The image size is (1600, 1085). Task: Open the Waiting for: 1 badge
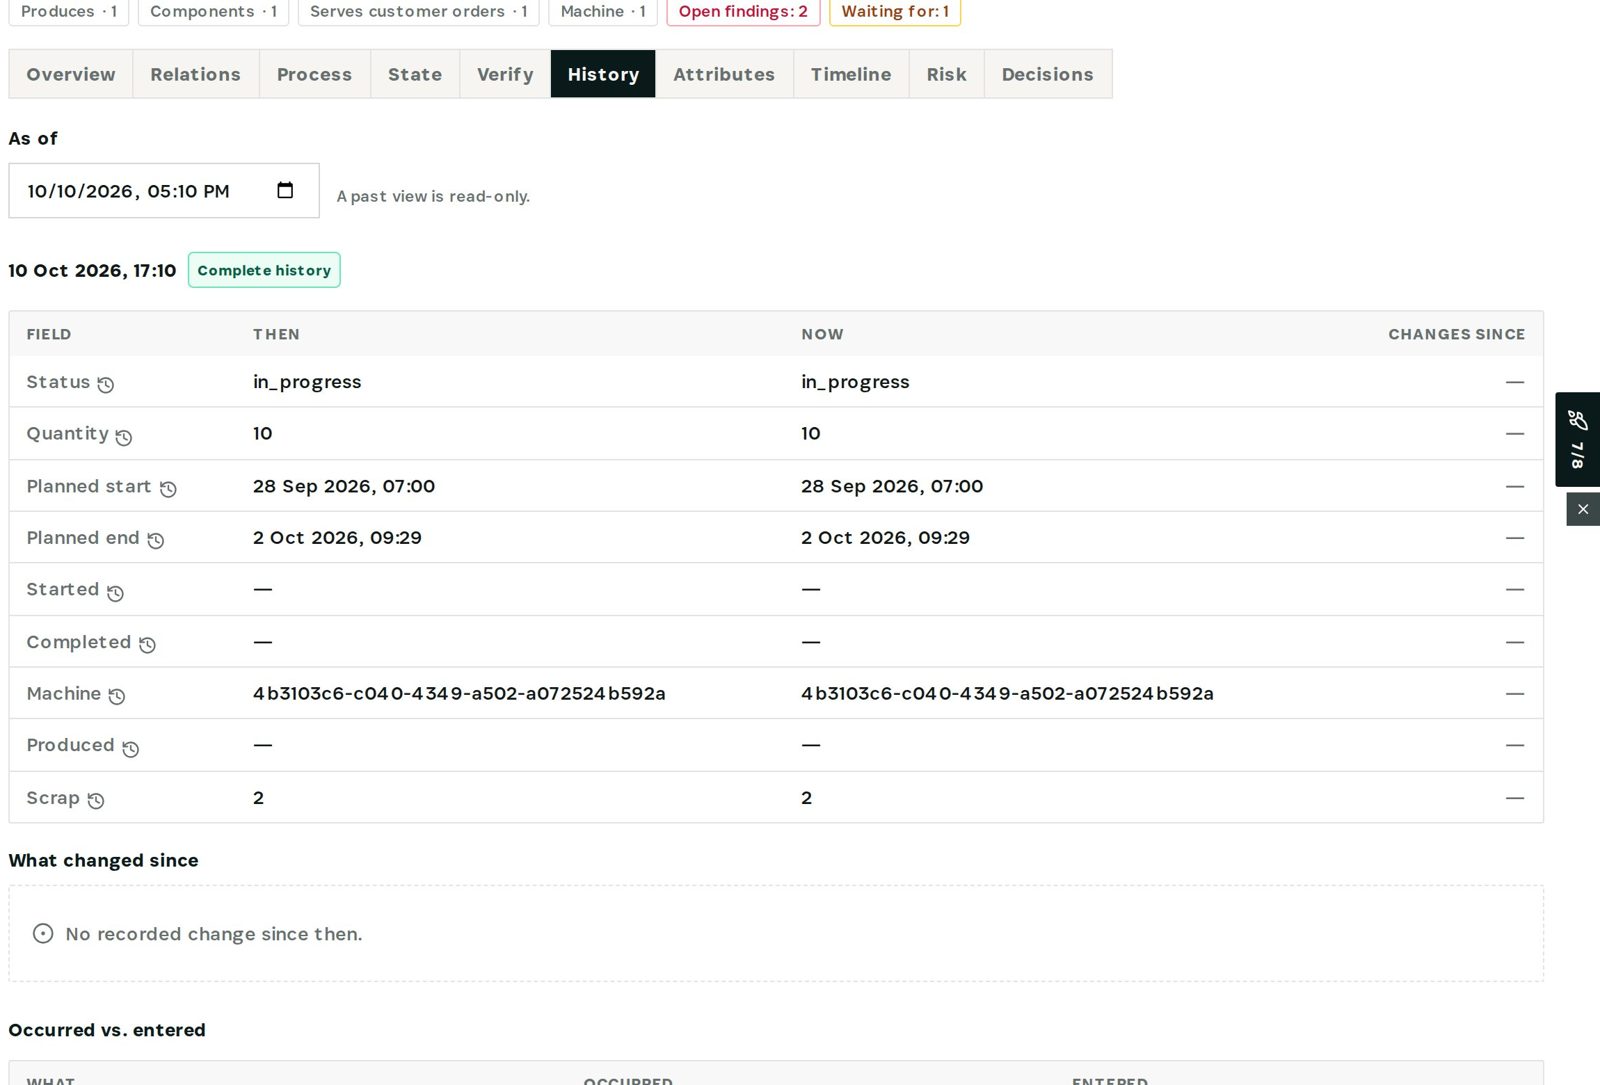pos(895,12)
